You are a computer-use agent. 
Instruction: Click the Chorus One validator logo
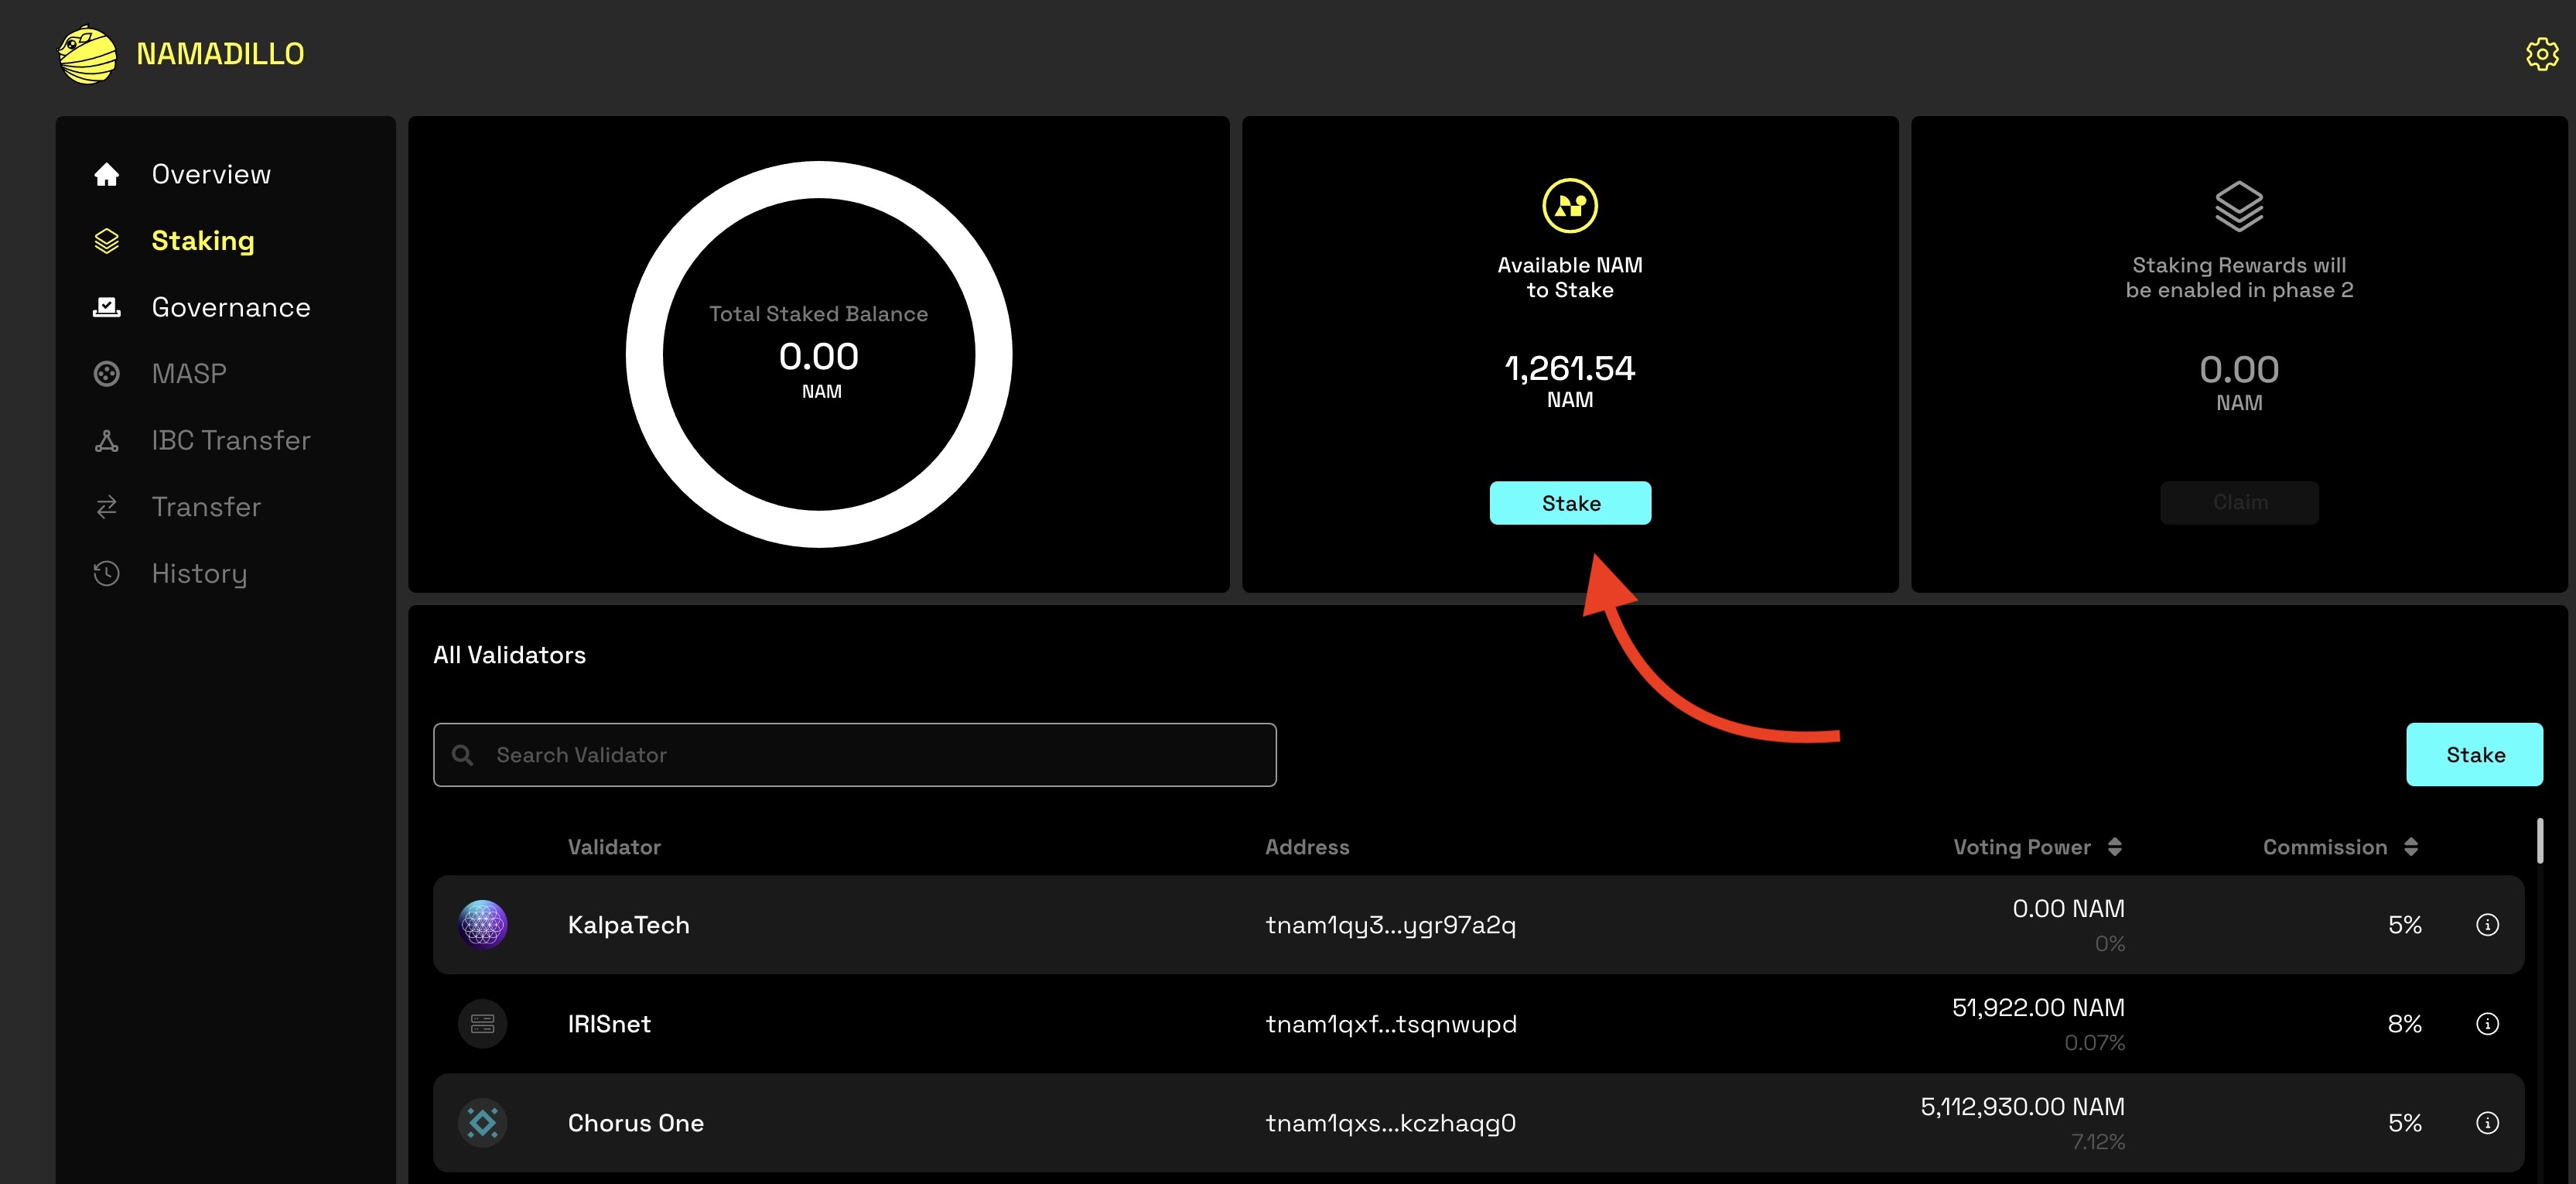click(482, 1123)
